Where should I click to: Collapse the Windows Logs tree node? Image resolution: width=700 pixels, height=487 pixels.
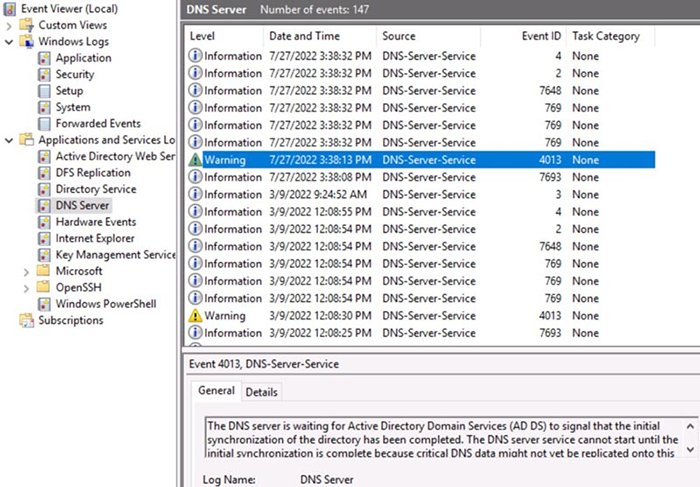click(9, 42)
